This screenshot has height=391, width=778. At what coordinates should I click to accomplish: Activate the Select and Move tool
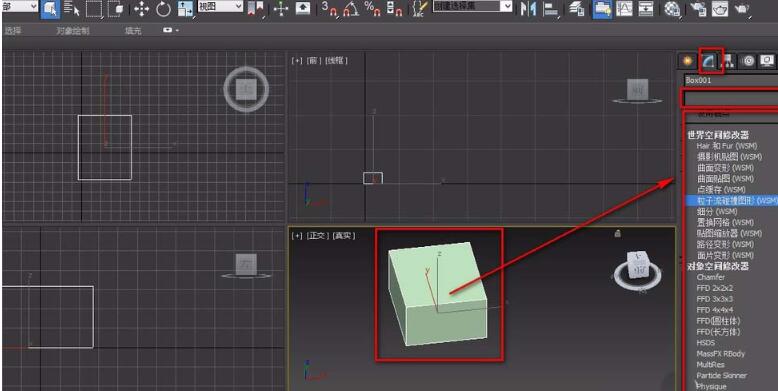click(141, 9)
